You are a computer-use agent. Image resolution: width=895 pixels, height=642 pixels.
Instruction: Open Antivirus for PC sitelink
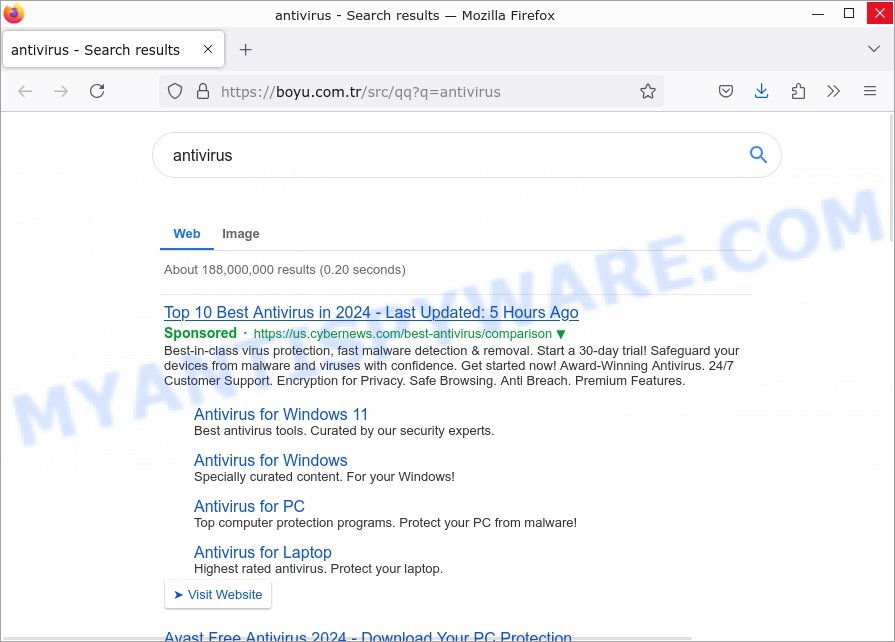pyautogui.click(x=249, y=506)
